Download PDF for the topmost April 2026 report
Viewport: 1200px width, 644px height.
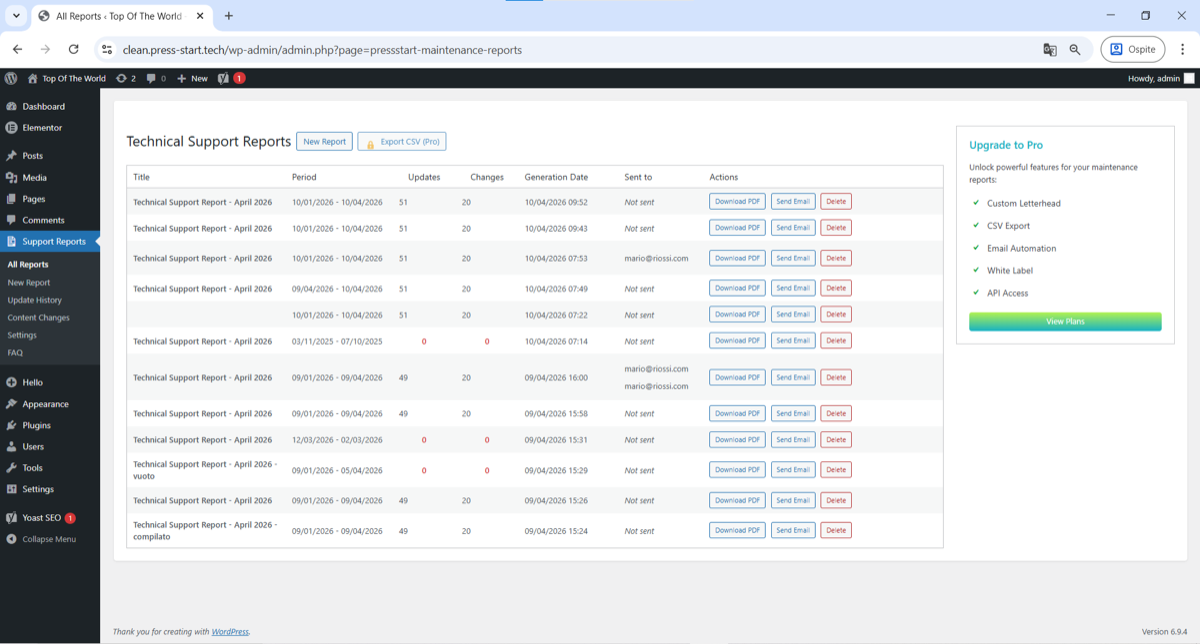pos(737,201)
